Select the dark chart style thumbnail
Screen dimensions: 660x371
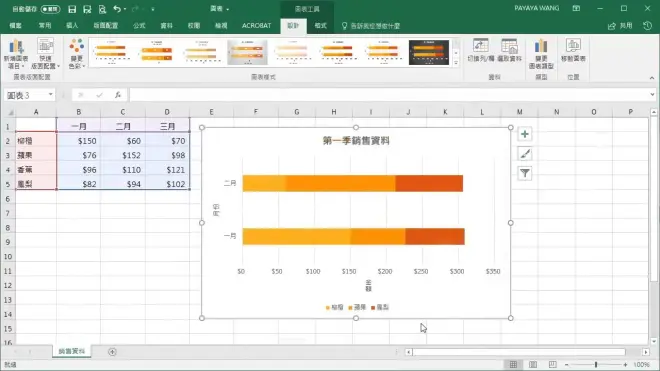[x=429, y=52]
